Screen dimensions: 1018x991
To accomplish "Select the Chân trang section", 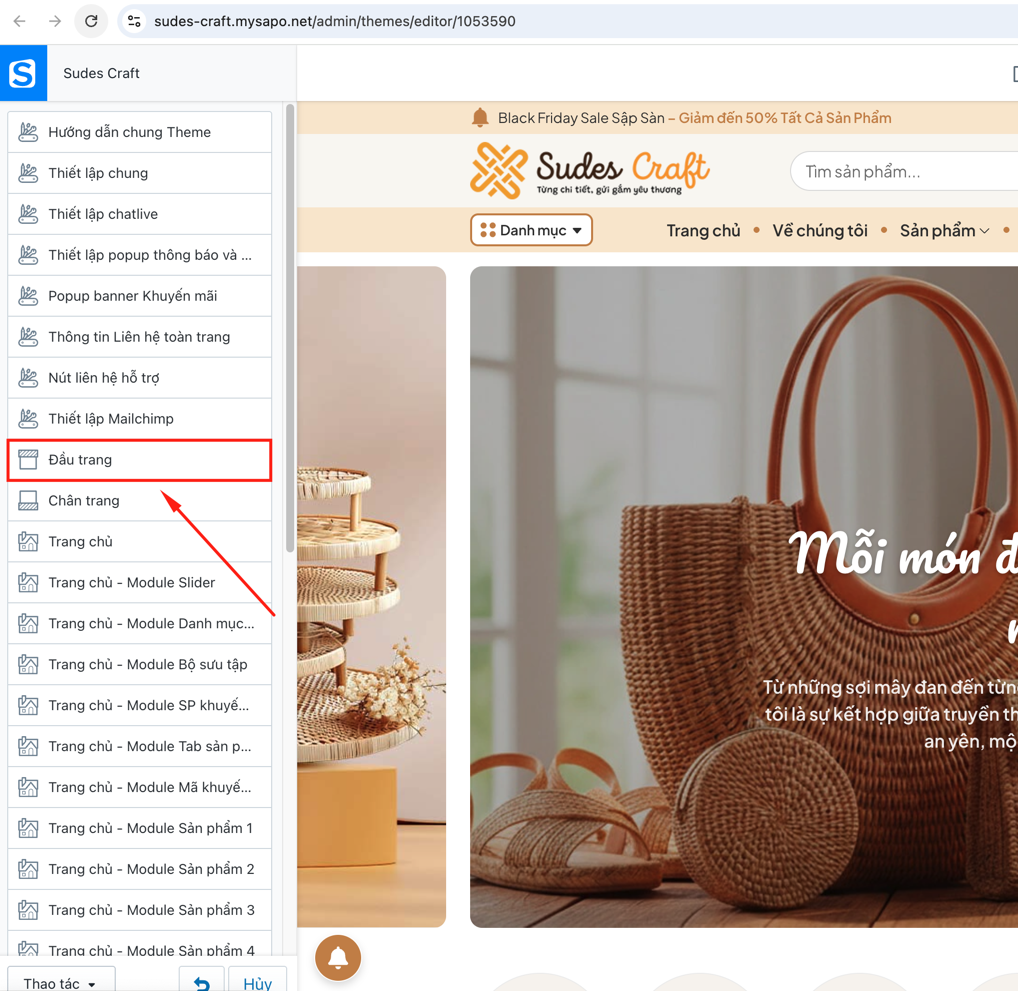I will (x=140, y=501).
